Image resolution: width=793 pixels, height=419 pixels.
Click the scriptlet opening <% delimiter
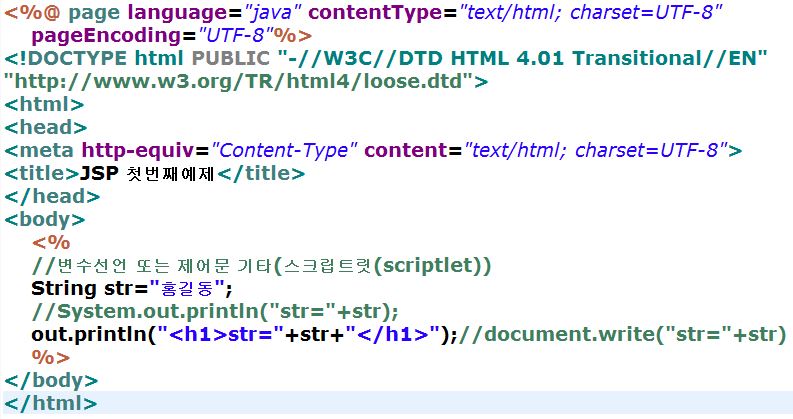pos(51,243)
